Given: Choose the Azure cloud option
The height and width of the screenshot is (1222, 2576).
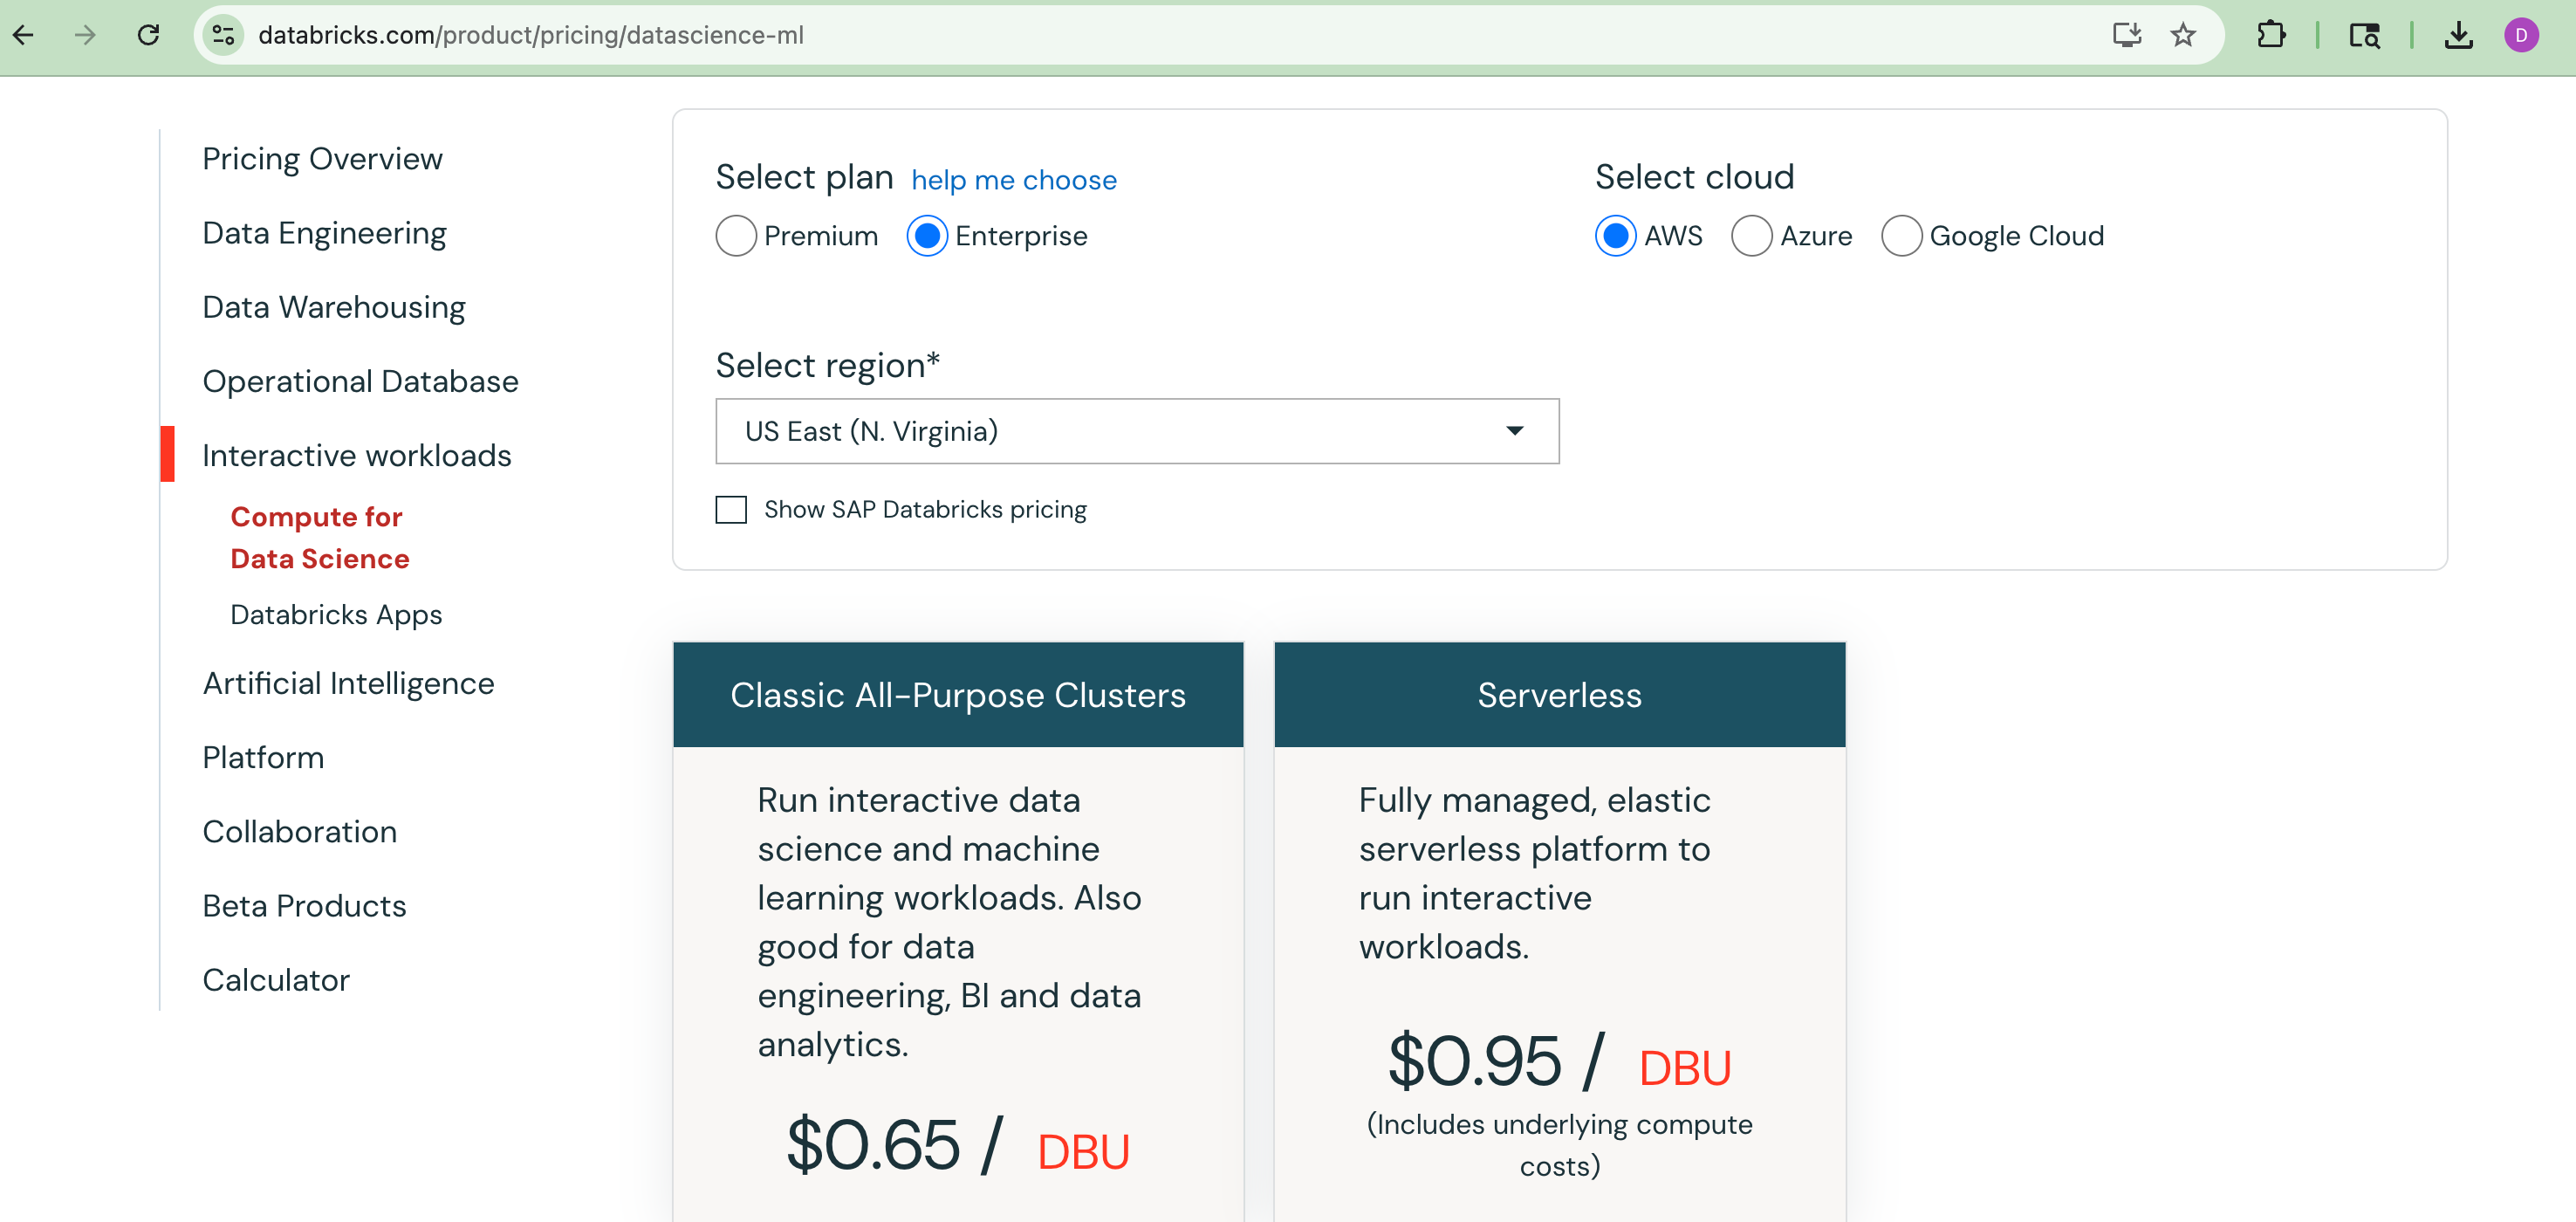Looking at the screenshot, I should pos(1751,236).
